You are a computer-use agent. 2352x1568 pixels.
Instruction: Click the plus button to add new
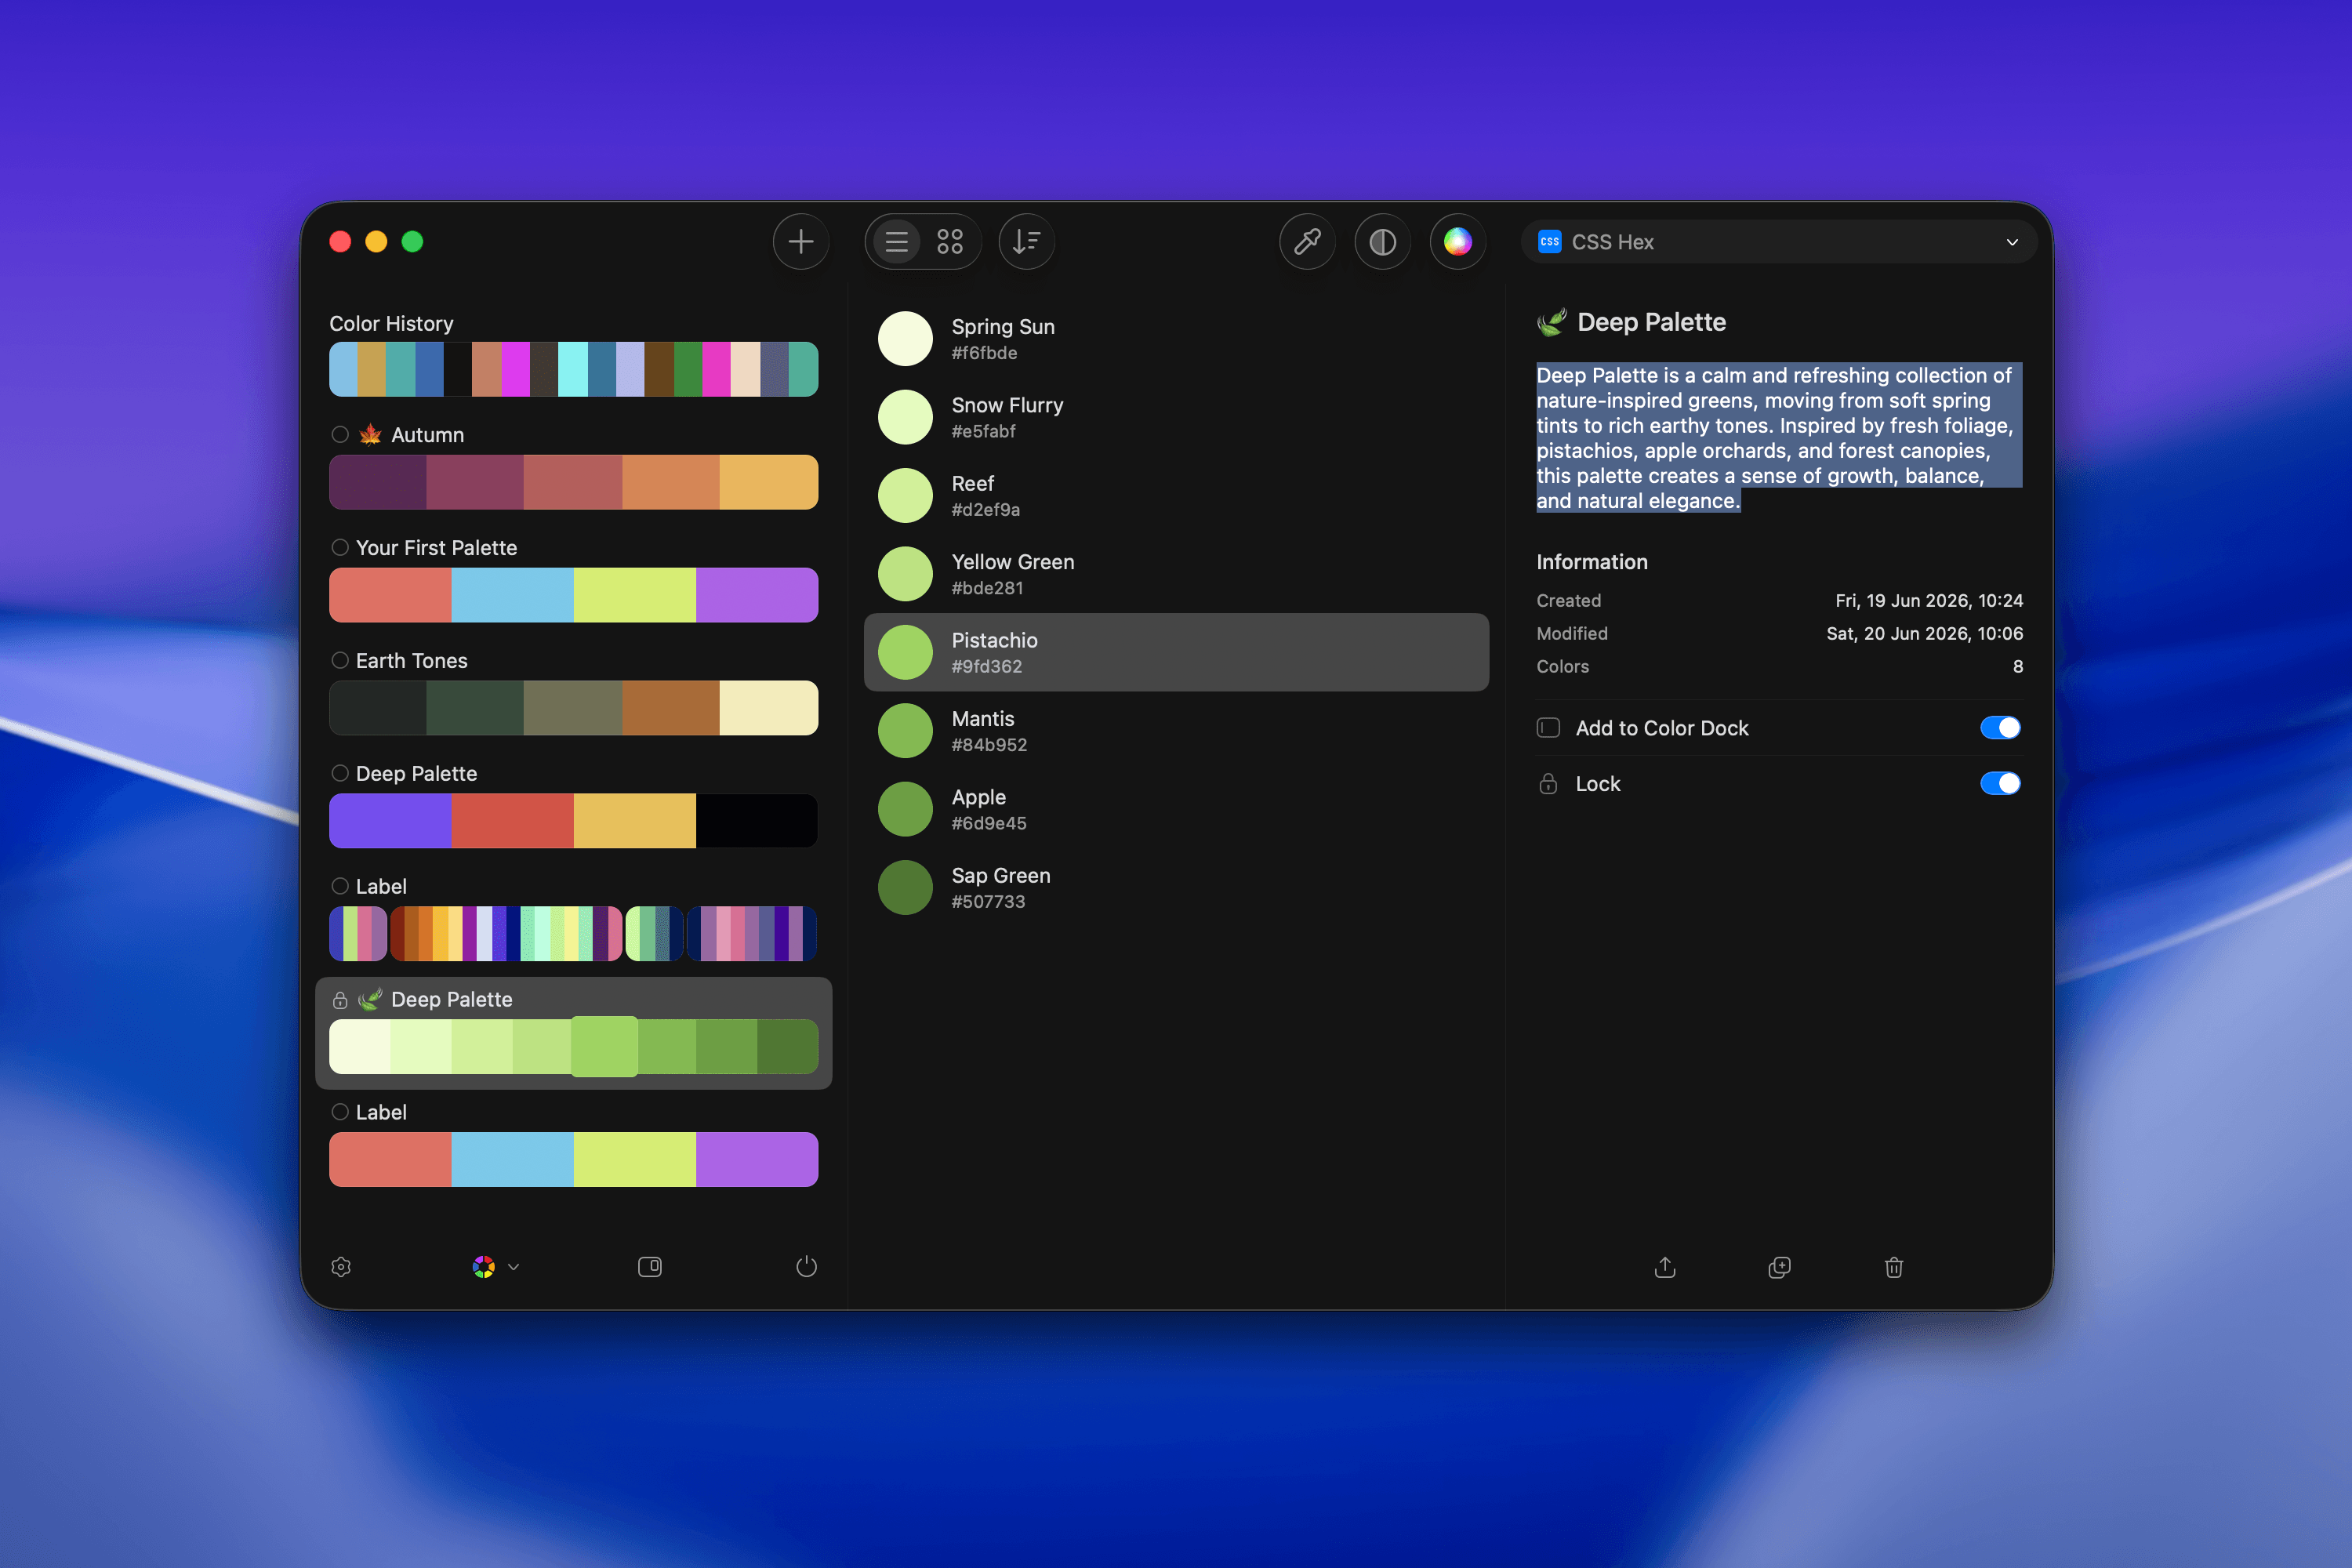point(800,242)
